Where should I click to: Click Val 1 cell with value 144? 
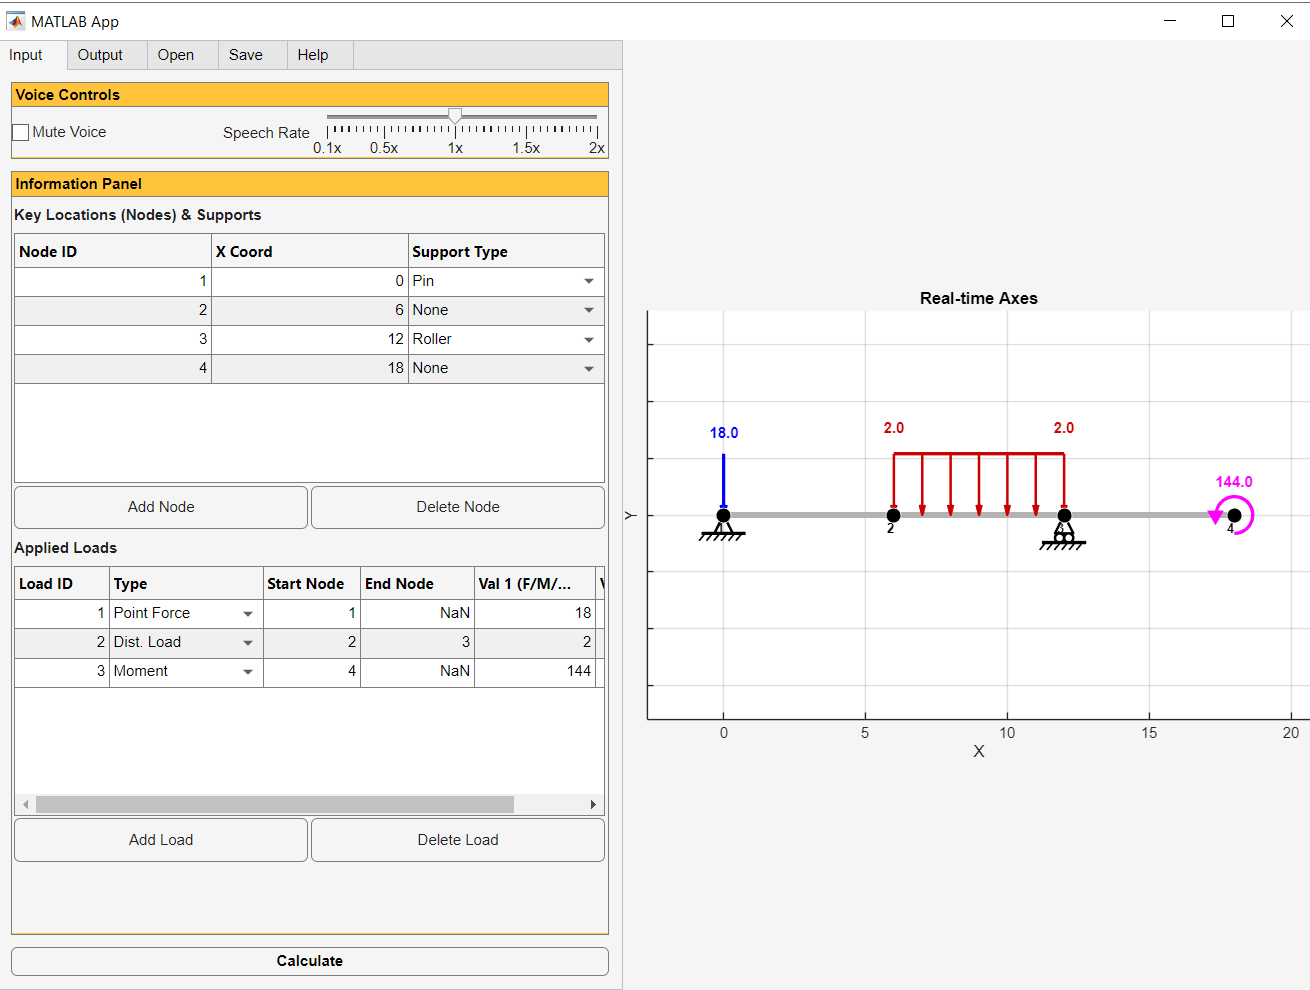point(535,671)
